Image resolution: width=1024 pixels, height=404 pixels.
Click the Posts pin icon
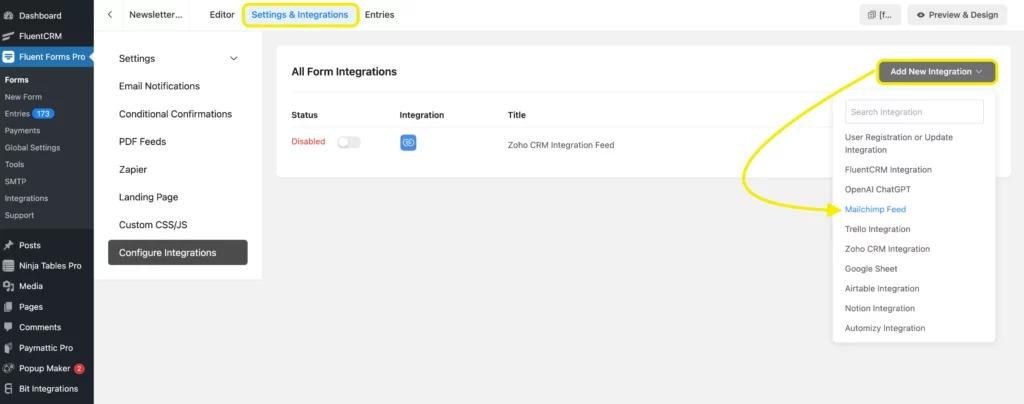click(x=8, y=245)
